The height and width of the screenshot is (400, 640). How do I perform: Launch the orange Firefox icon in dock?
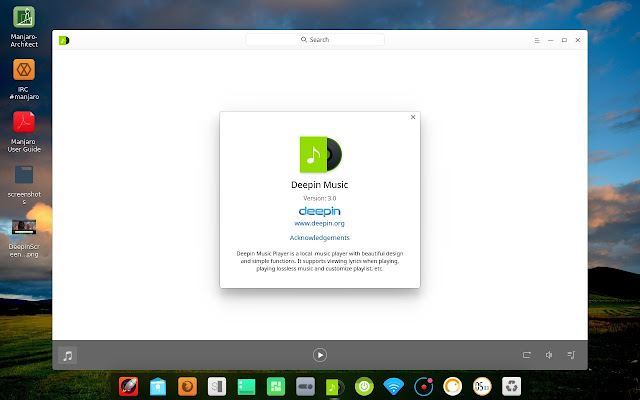coord(187,386)
